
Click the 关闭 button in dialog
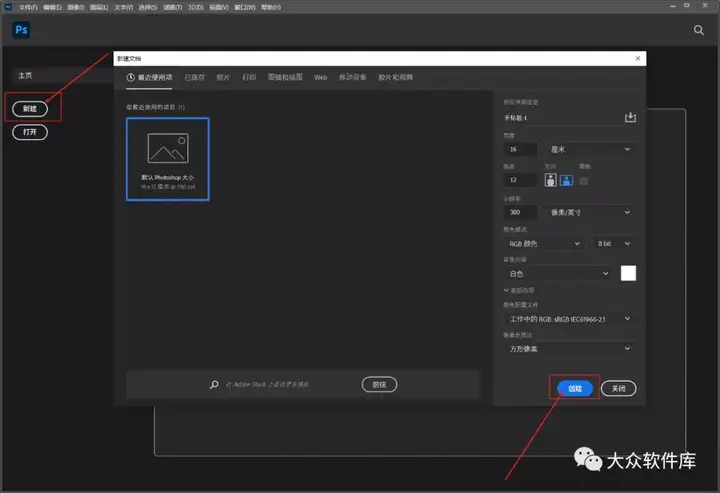tap(619, 388)
